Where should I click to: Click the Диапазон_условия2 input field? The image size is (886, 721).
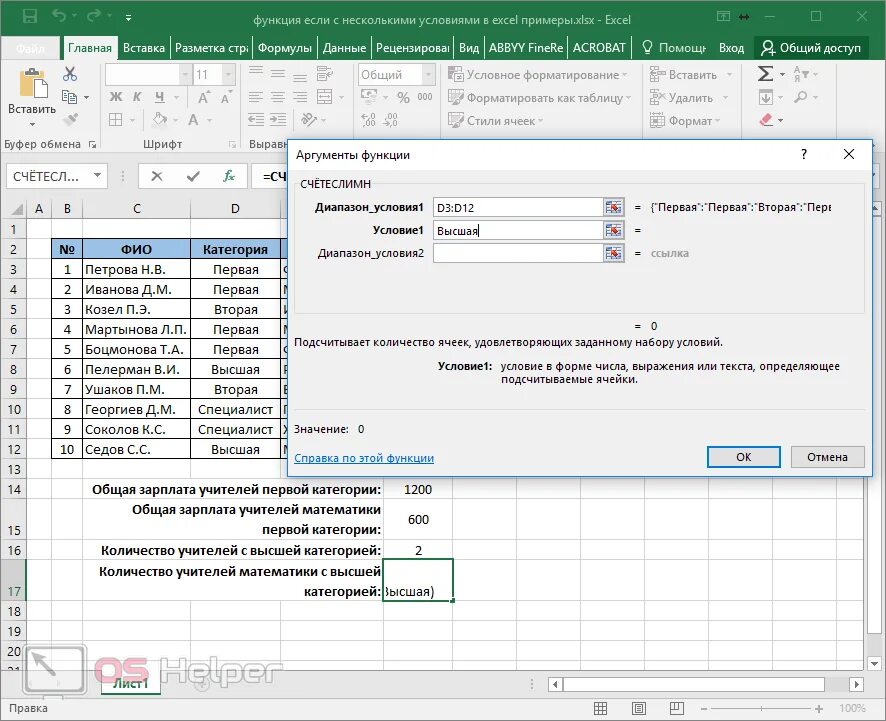(518, 253)
